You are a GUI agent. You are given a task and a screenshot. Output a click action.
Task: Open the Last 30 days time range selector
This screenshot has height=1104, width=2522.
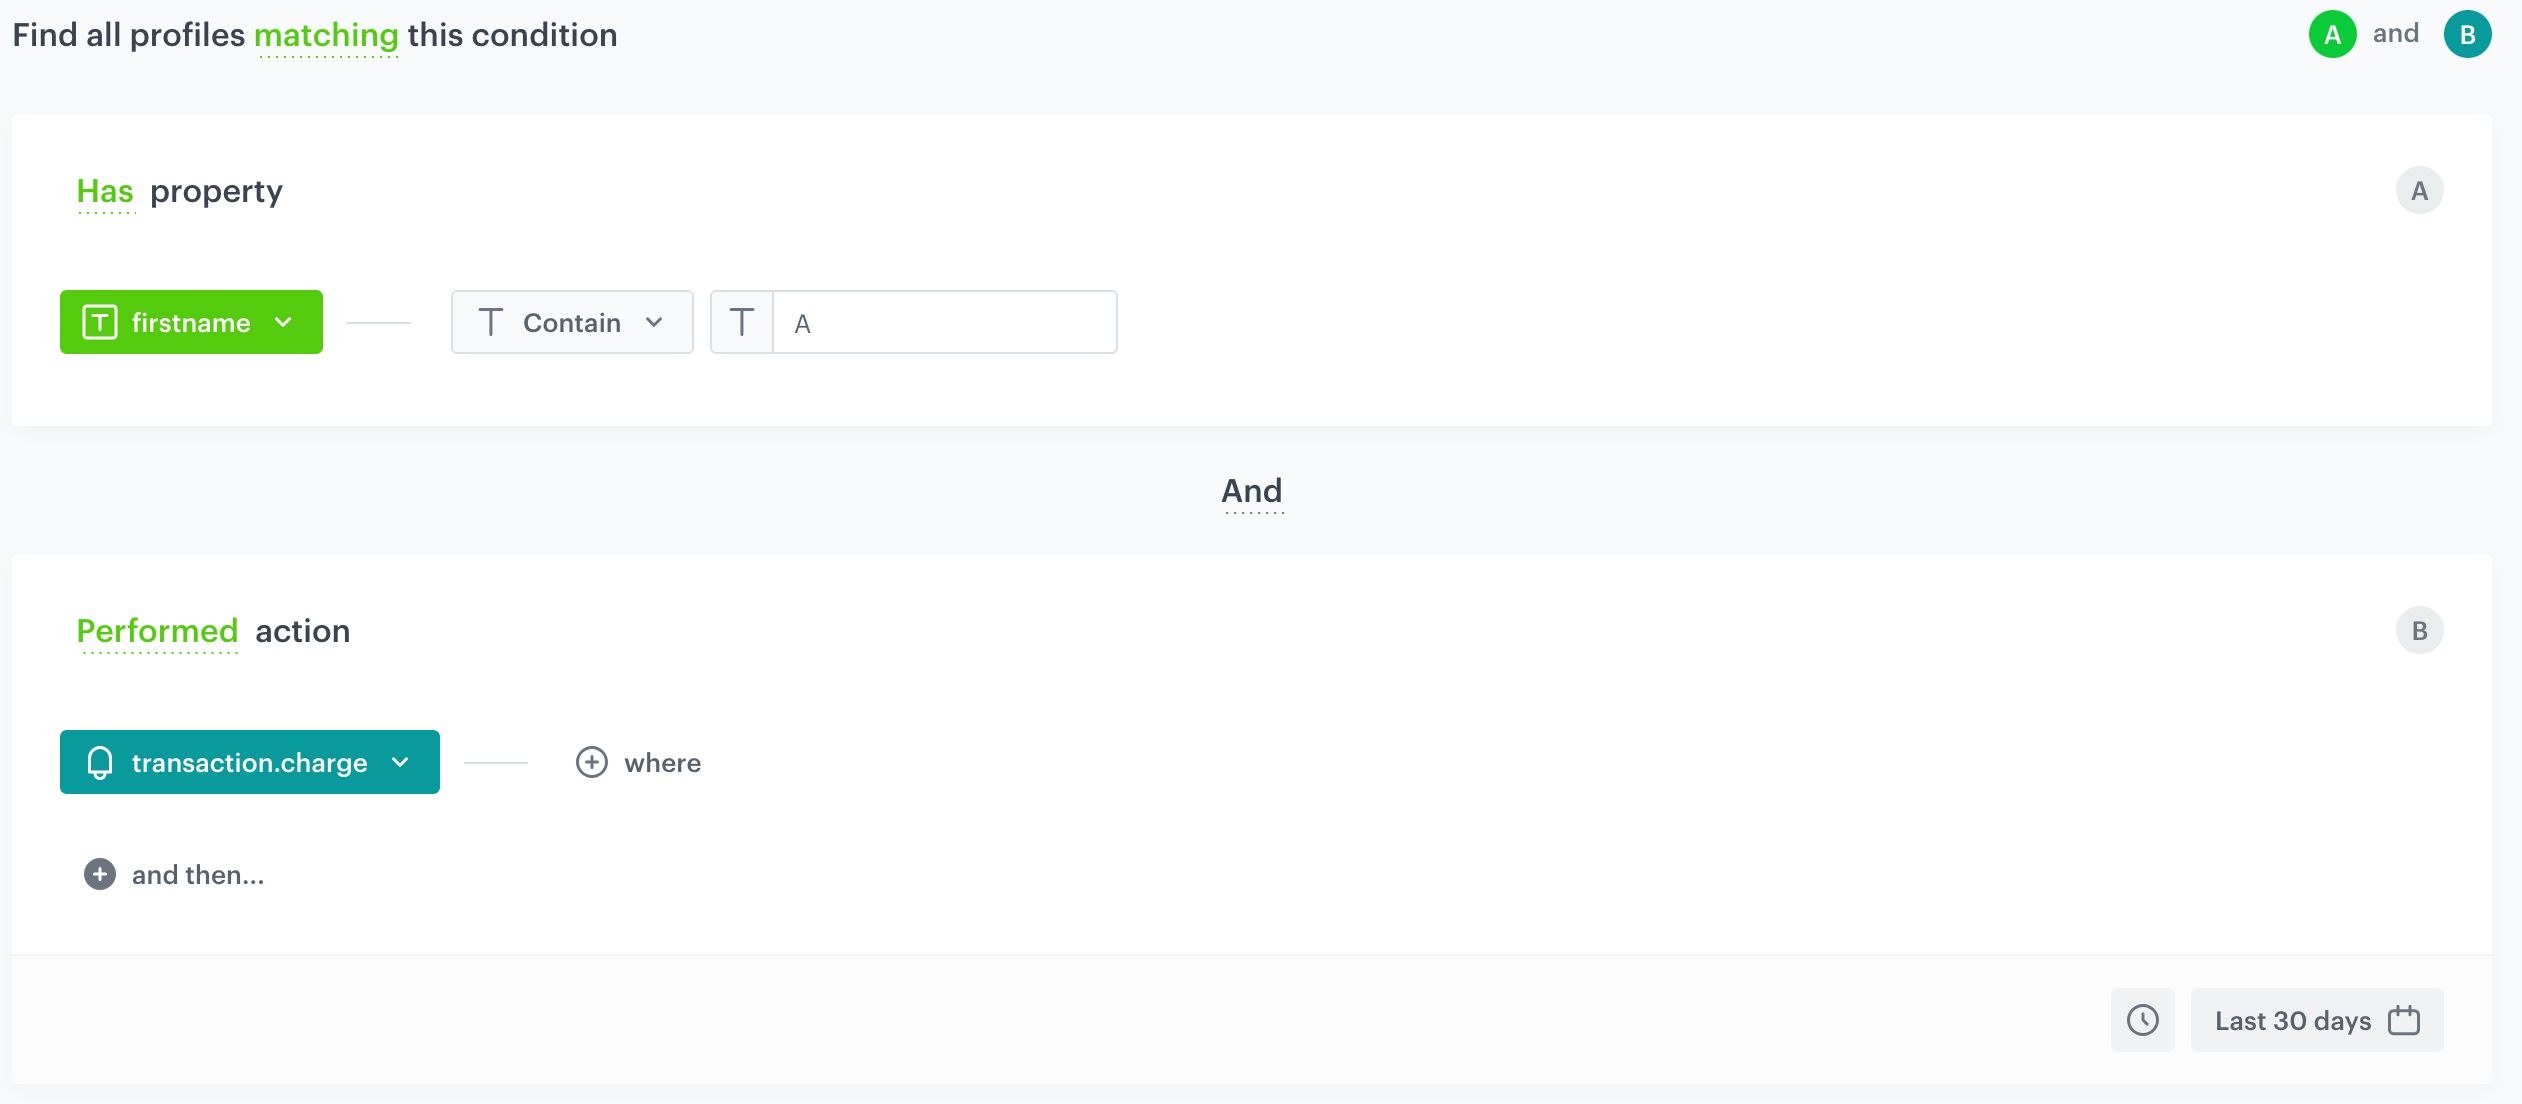2318,1020
